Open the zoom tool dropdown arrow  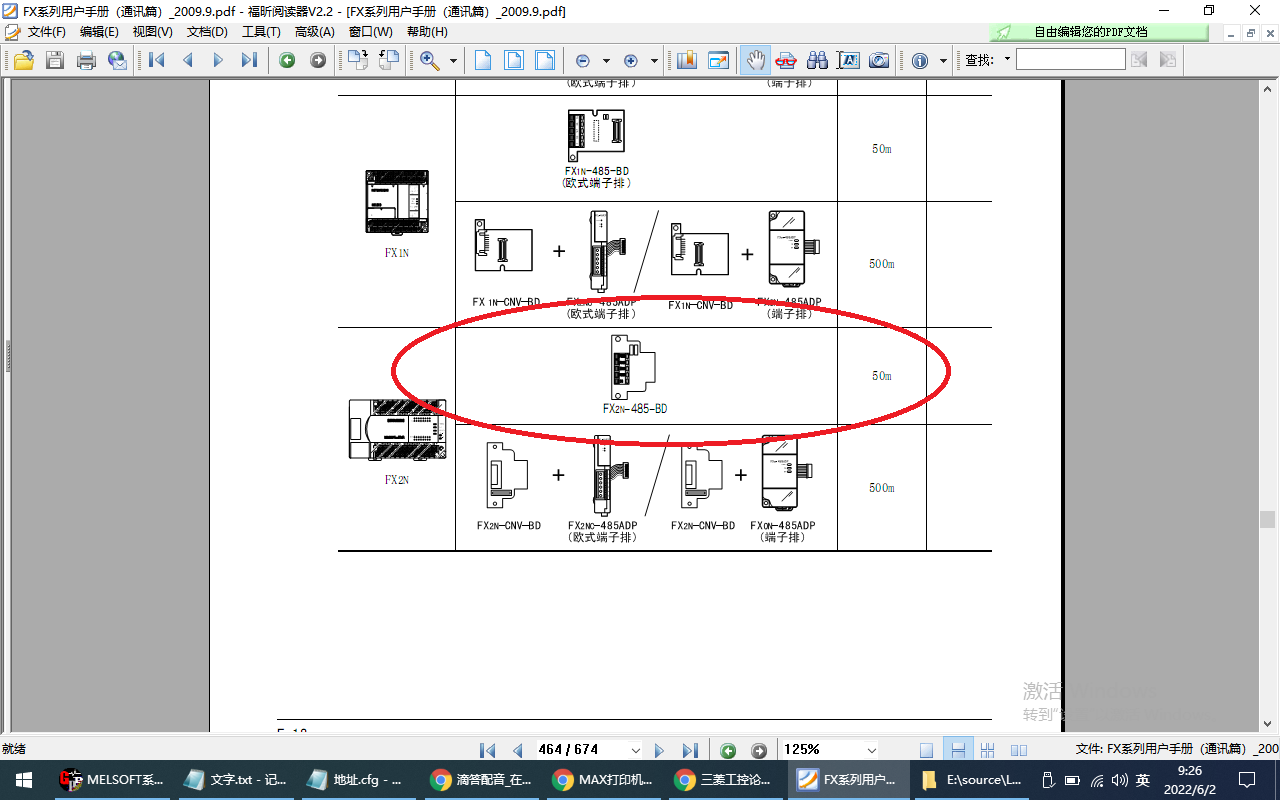453,60
